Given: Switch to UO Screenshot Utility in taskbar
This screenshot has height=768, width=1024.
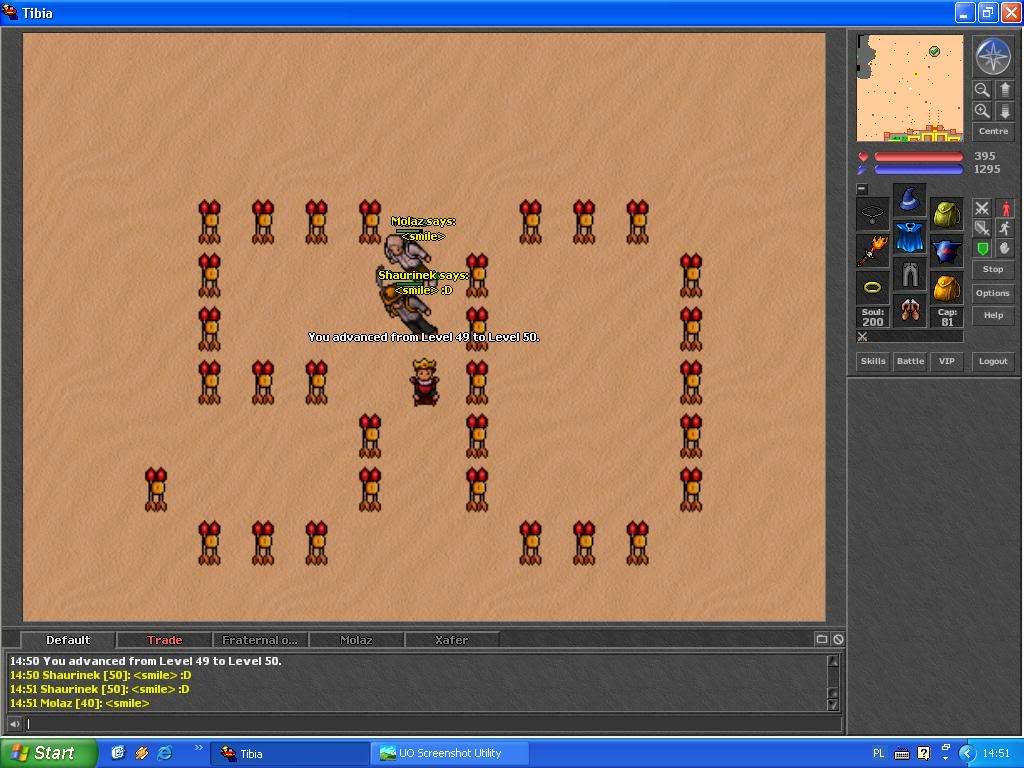Looking at the screenshot, I should click(x=450, y=753).
